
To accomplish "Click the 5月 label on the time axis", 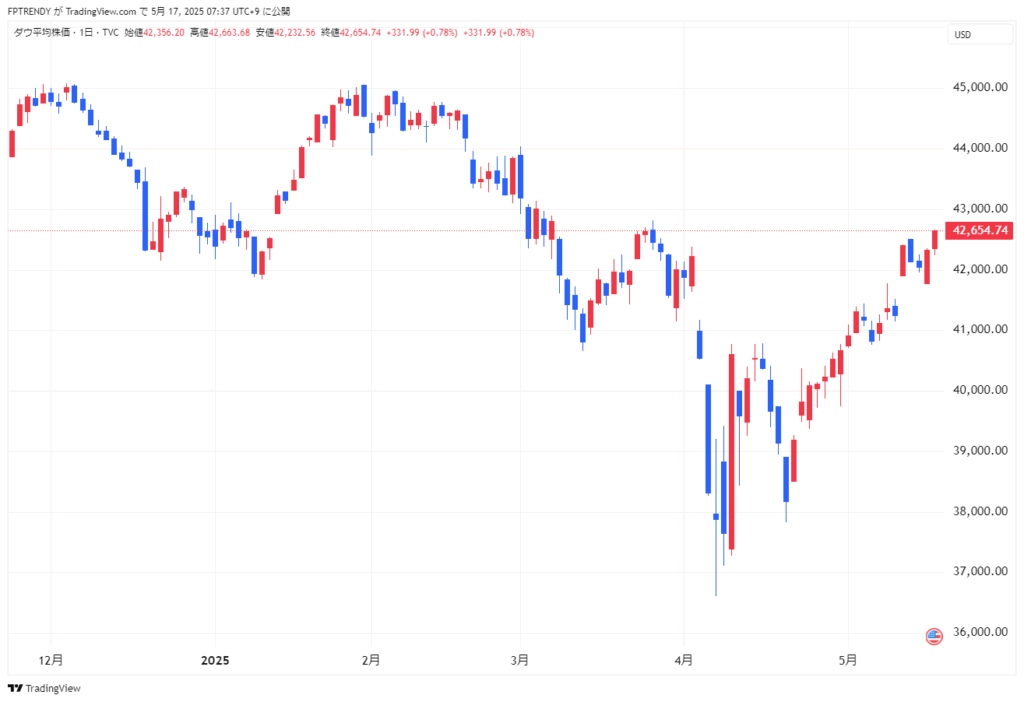I will pyautogui.click(x=848, y=660).
